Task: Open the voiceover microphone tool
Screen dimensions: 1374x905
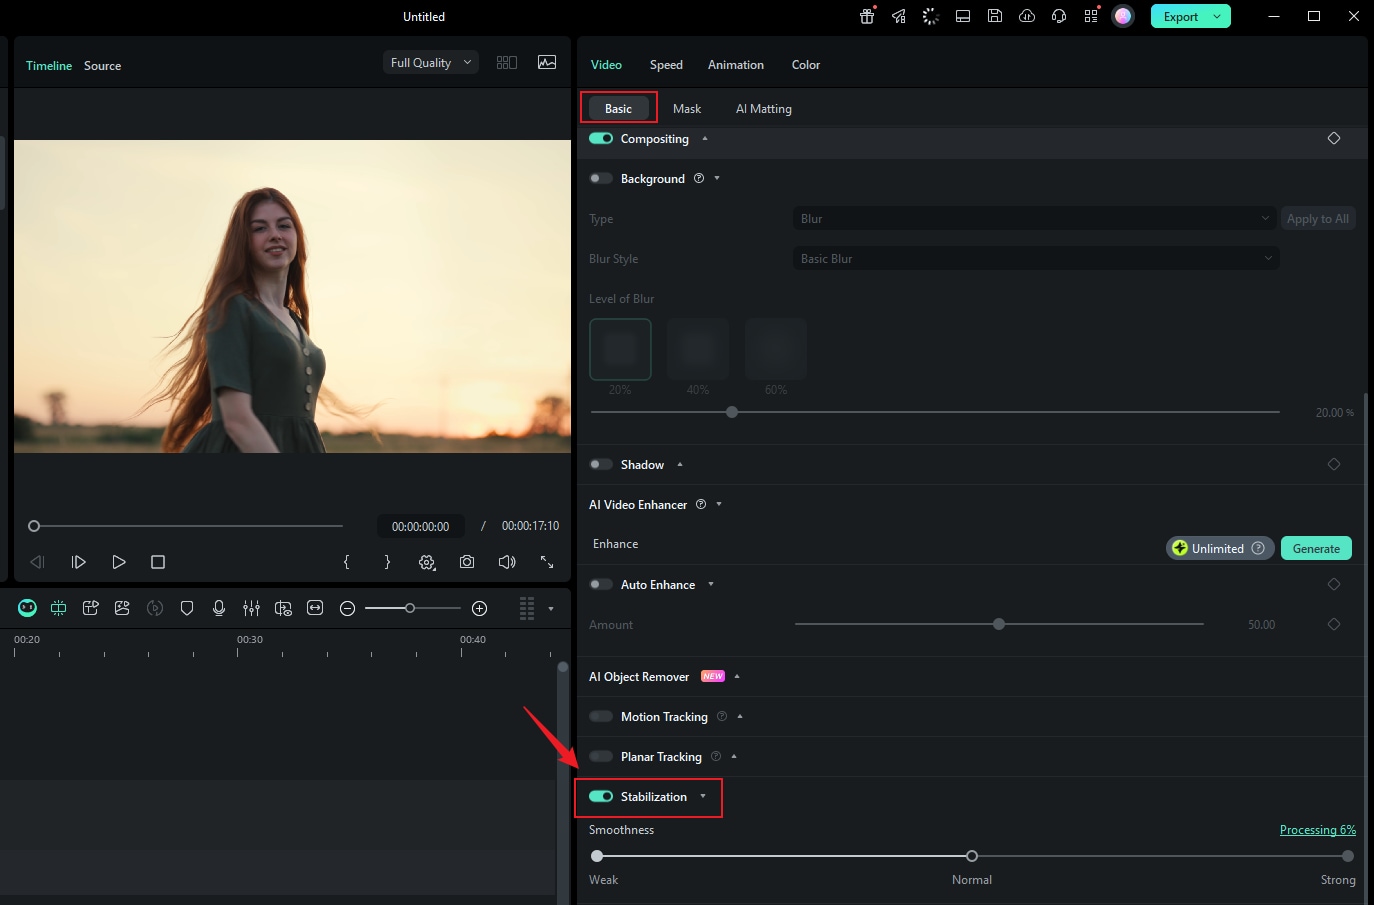Action: (219, 608)
